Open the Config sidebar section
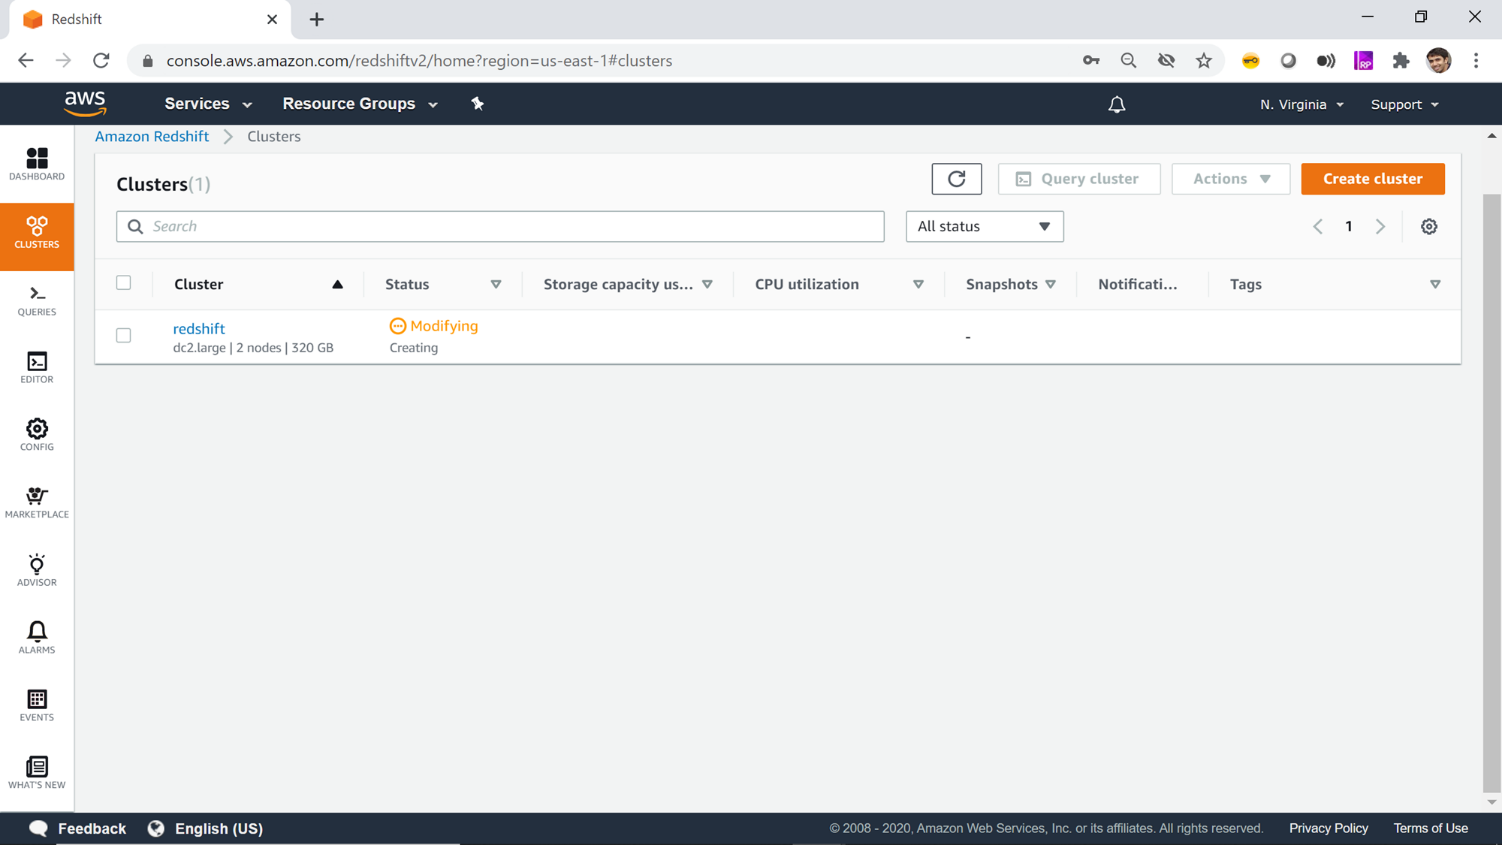The image size is (1502, 845). 37,435
